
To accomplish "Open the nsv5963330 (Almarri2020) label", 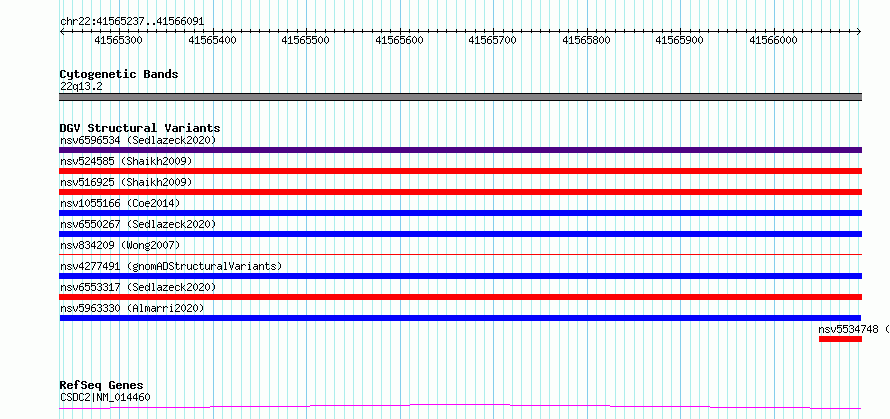I will pos(132,308).
